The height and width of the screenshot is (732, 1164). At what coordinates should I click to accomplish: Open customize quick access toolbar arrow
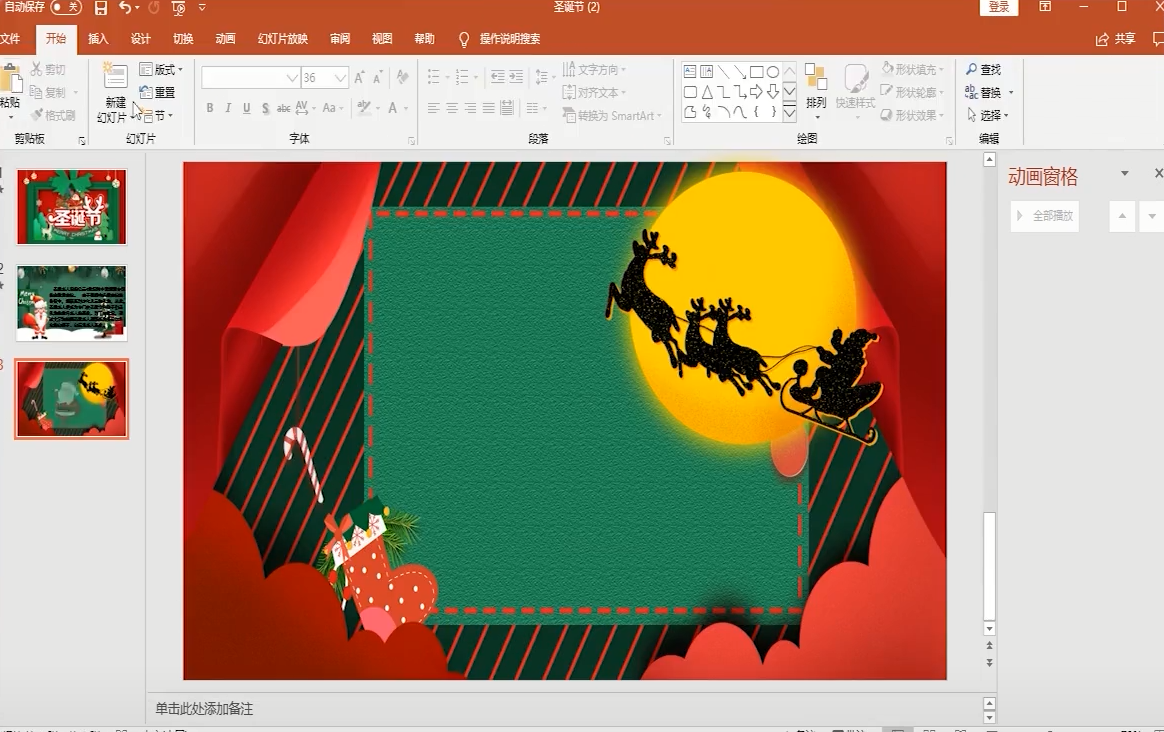point(202,8)
